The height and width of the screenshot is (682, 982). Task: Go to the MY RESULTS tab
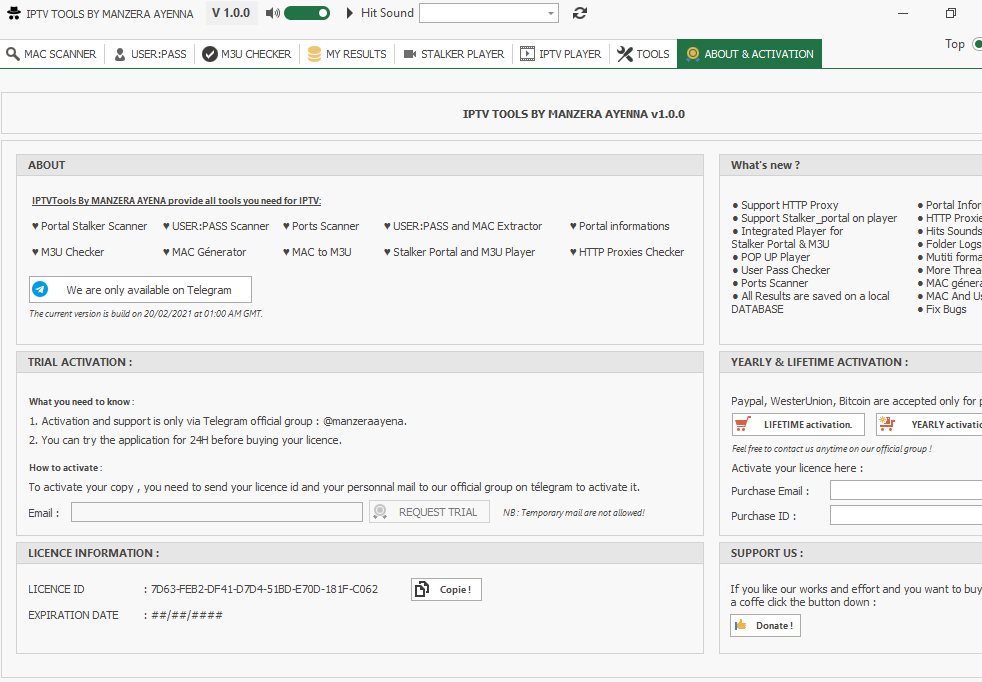(x=347, y=54)
